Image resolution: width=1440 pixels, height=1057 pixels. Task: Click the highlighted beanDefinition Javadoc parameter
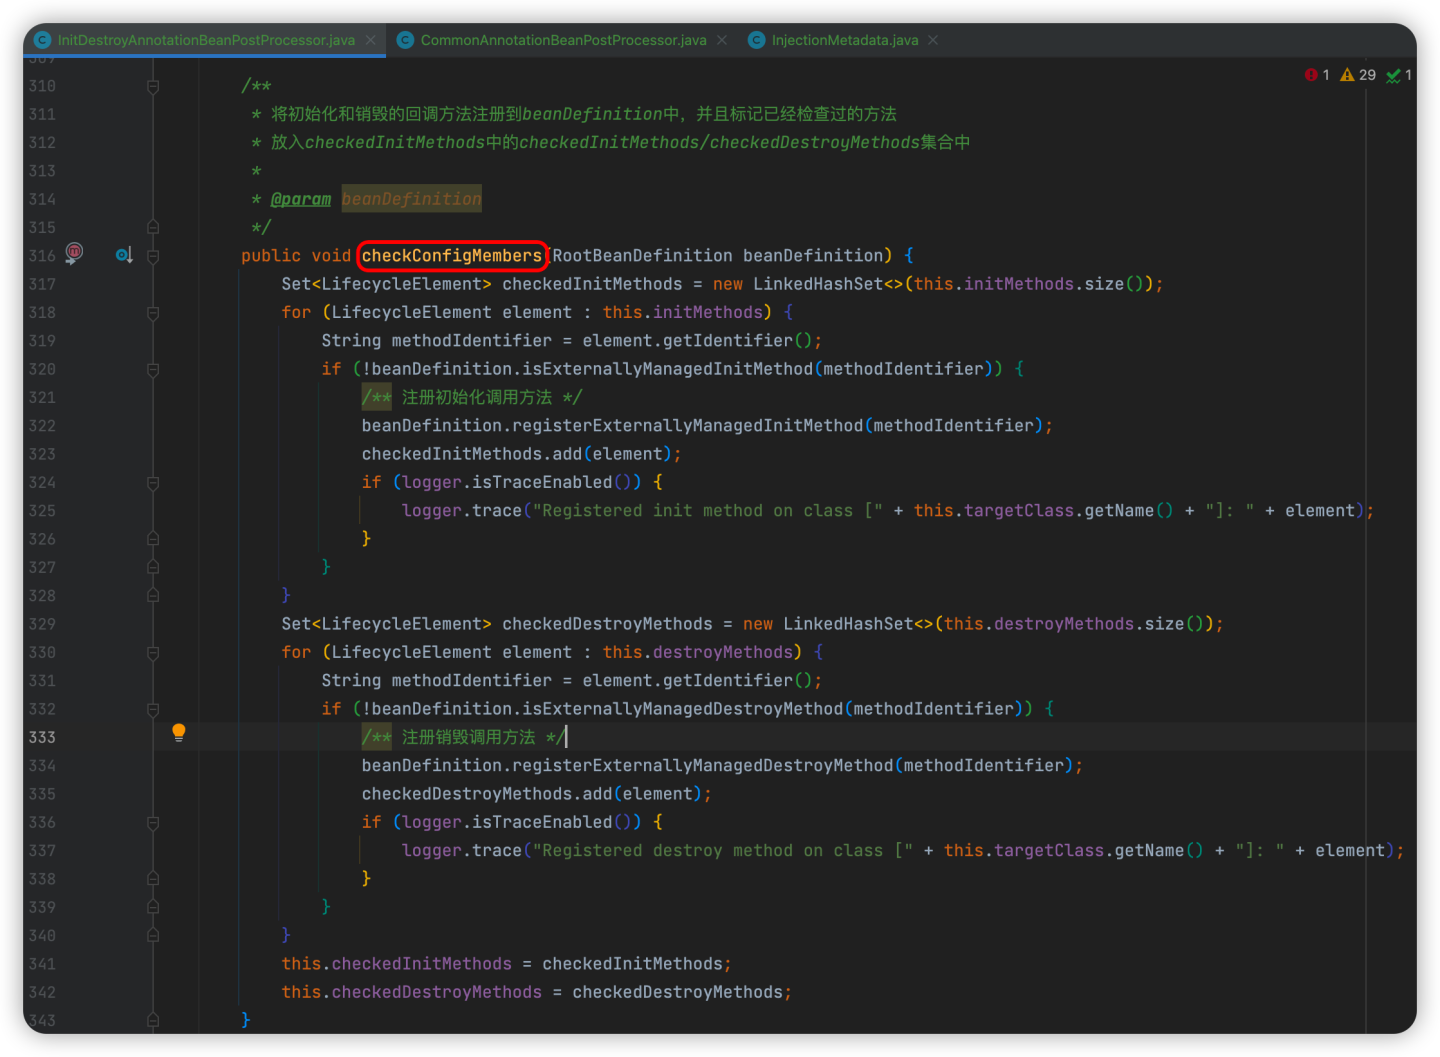point(411,199)
